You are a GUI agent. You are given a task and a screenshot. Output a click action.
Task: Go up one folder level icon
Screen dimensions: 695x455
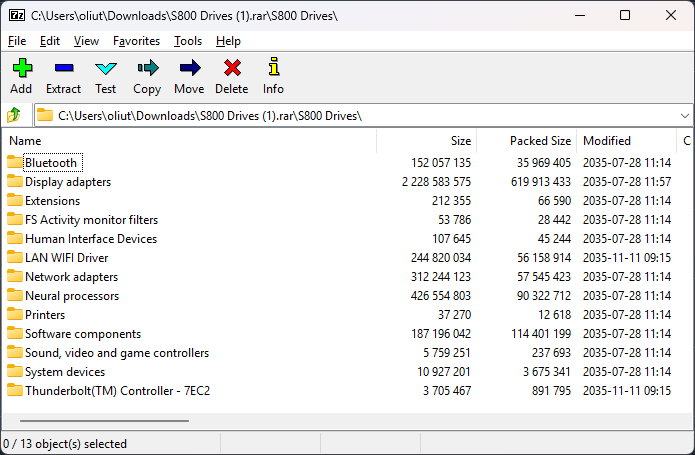(15, 115)
